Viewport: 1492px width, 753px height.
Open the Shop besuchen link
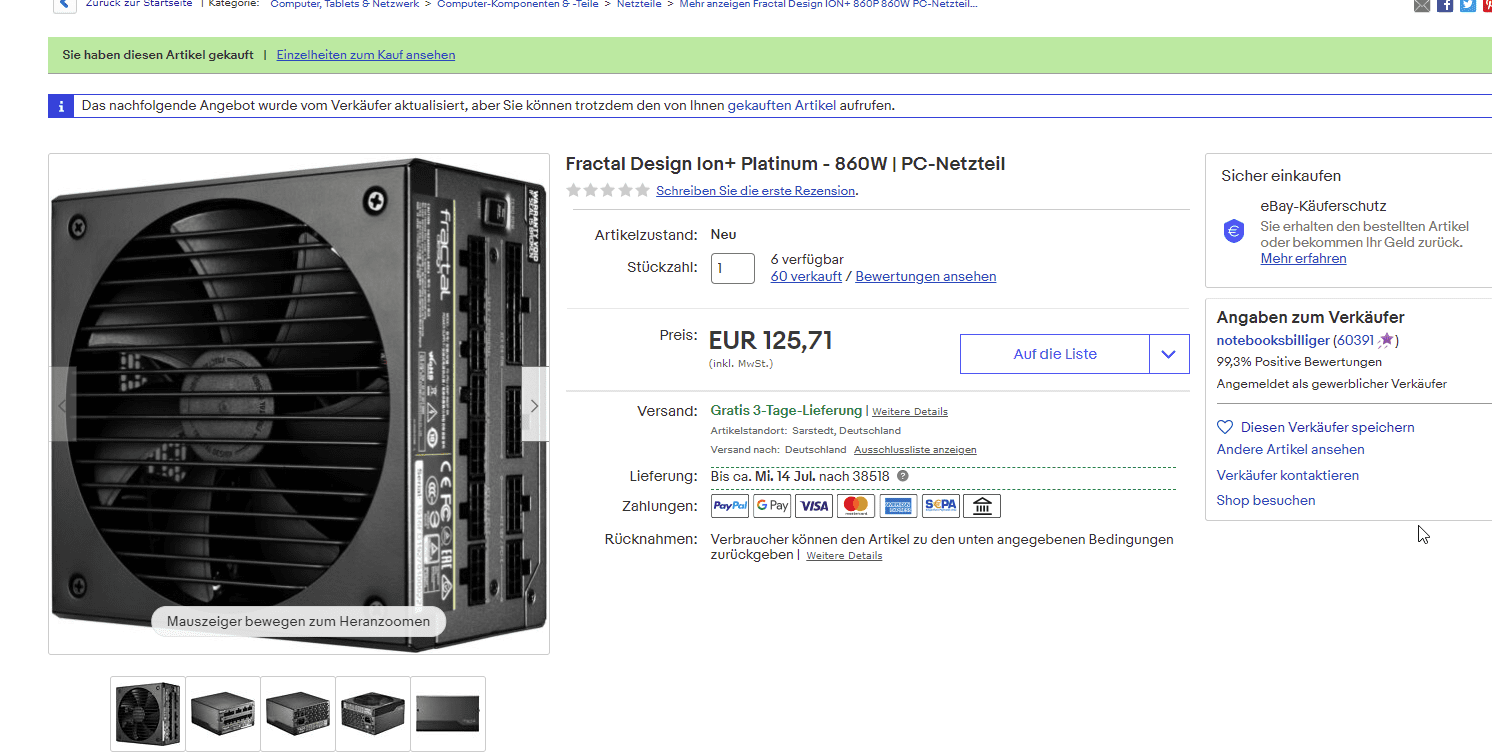coord(1266,500)
